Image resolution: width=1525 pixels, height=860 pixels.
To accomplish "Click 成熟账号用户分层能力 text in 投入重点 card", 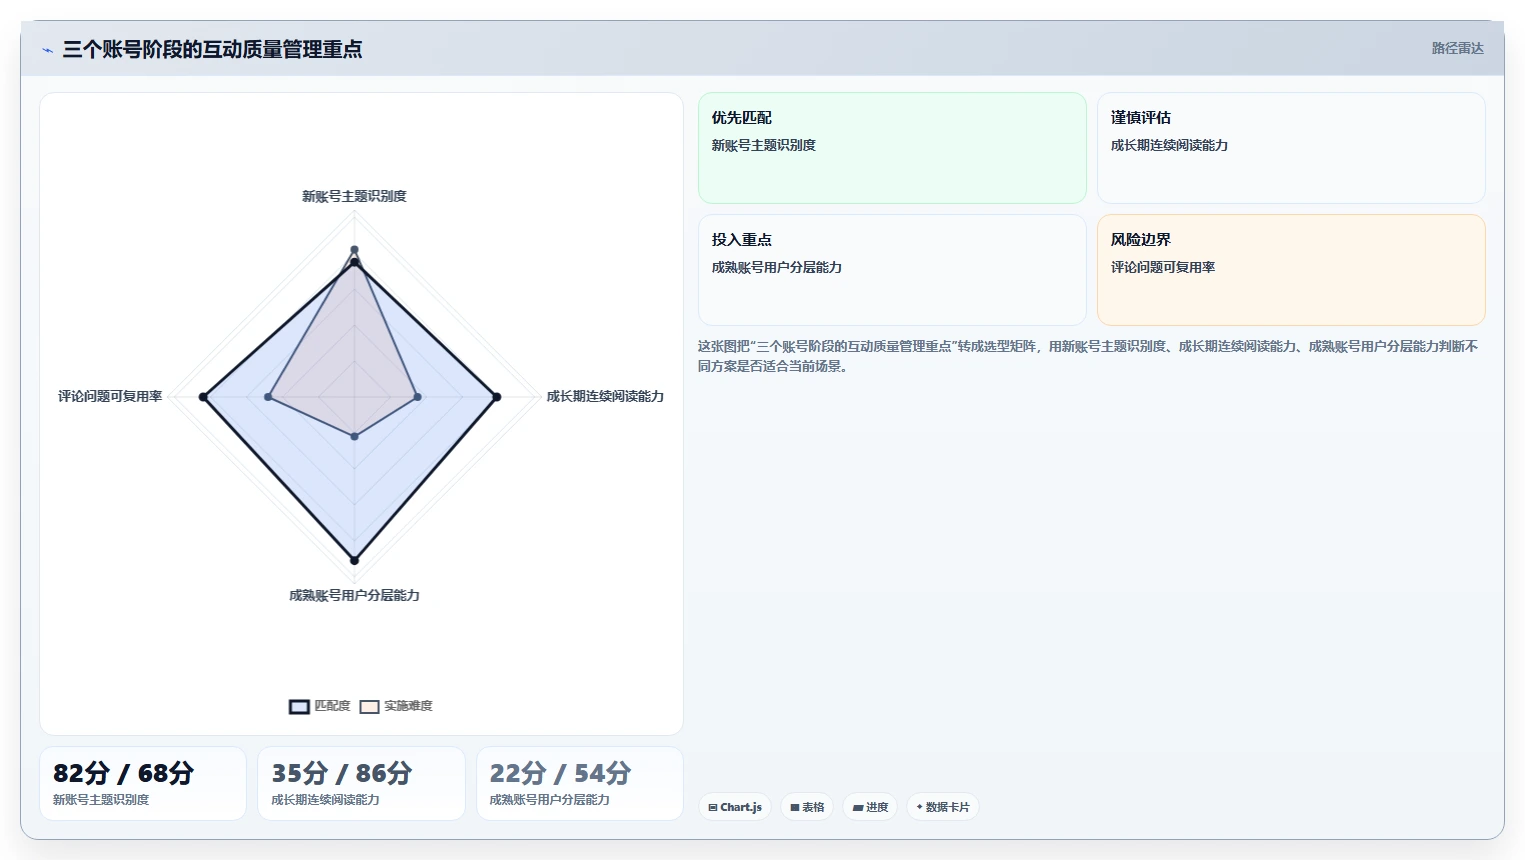I will coord(777,267).
